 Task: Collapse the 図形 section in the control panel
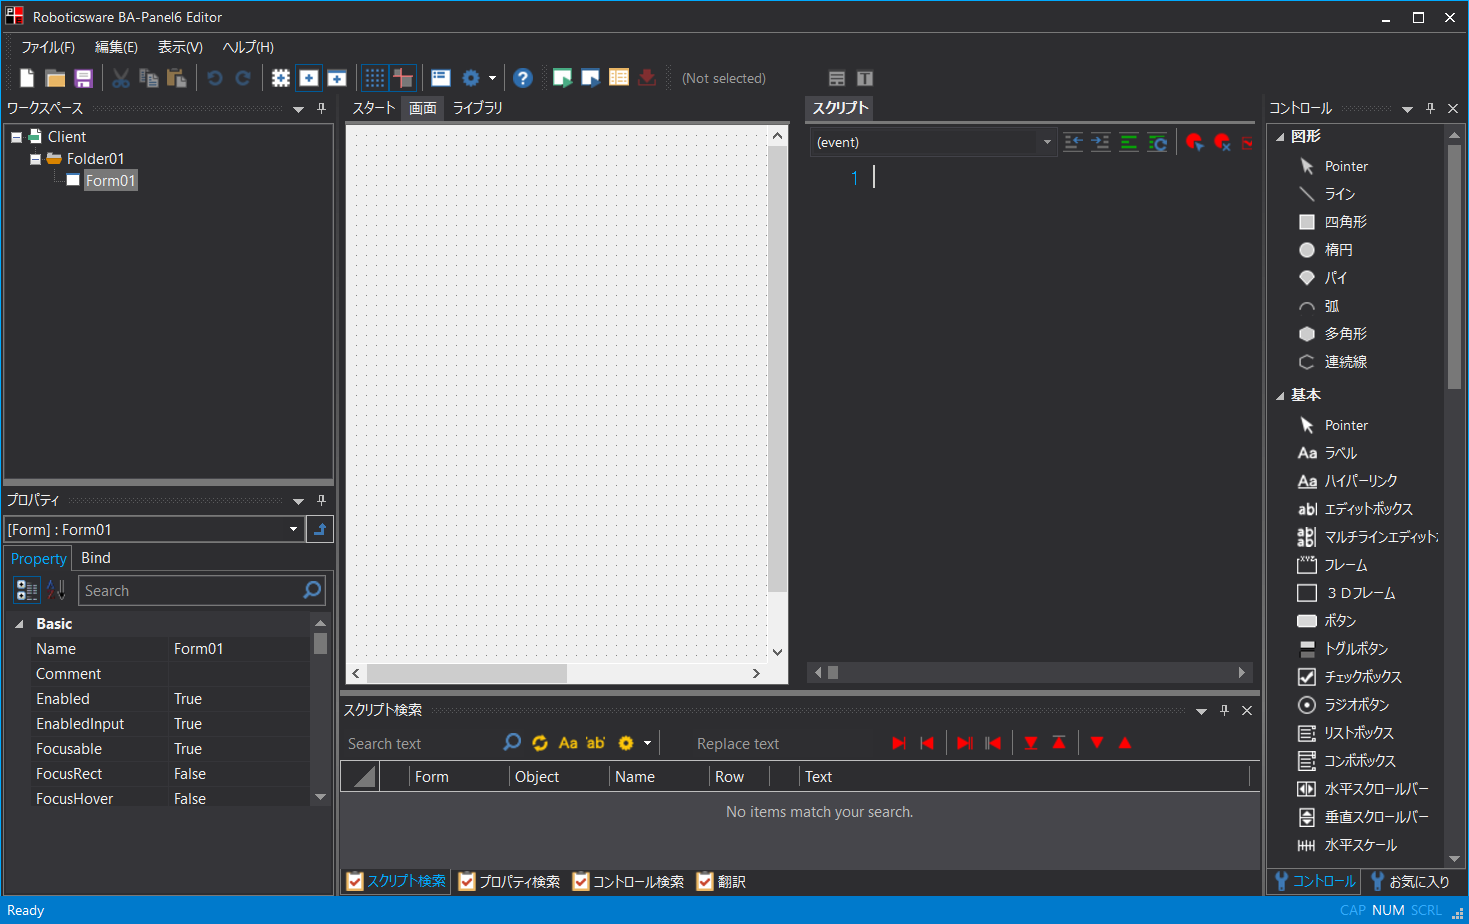pyautogui.click(x=1281, y=135)
